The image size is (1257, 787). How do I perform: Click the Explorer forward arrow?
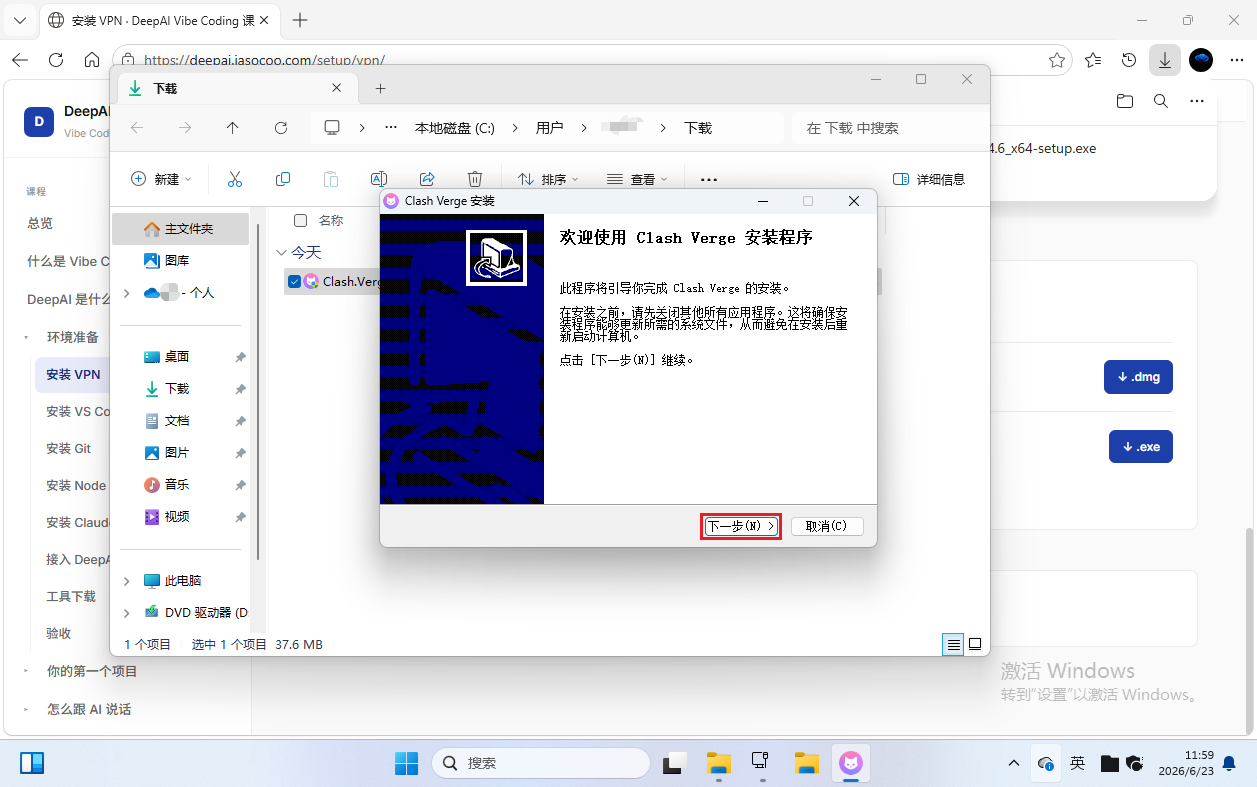click(x=185, y=128)
